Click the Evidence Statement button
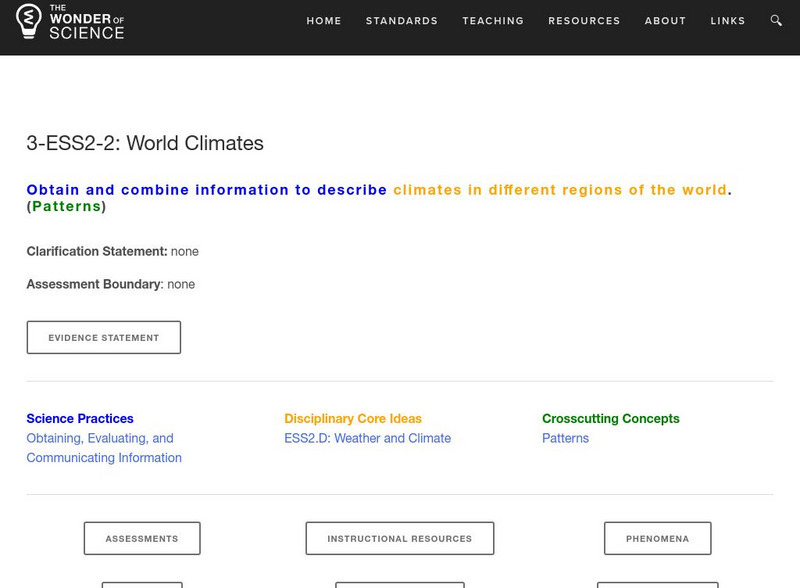 click(x=104, y=338)
